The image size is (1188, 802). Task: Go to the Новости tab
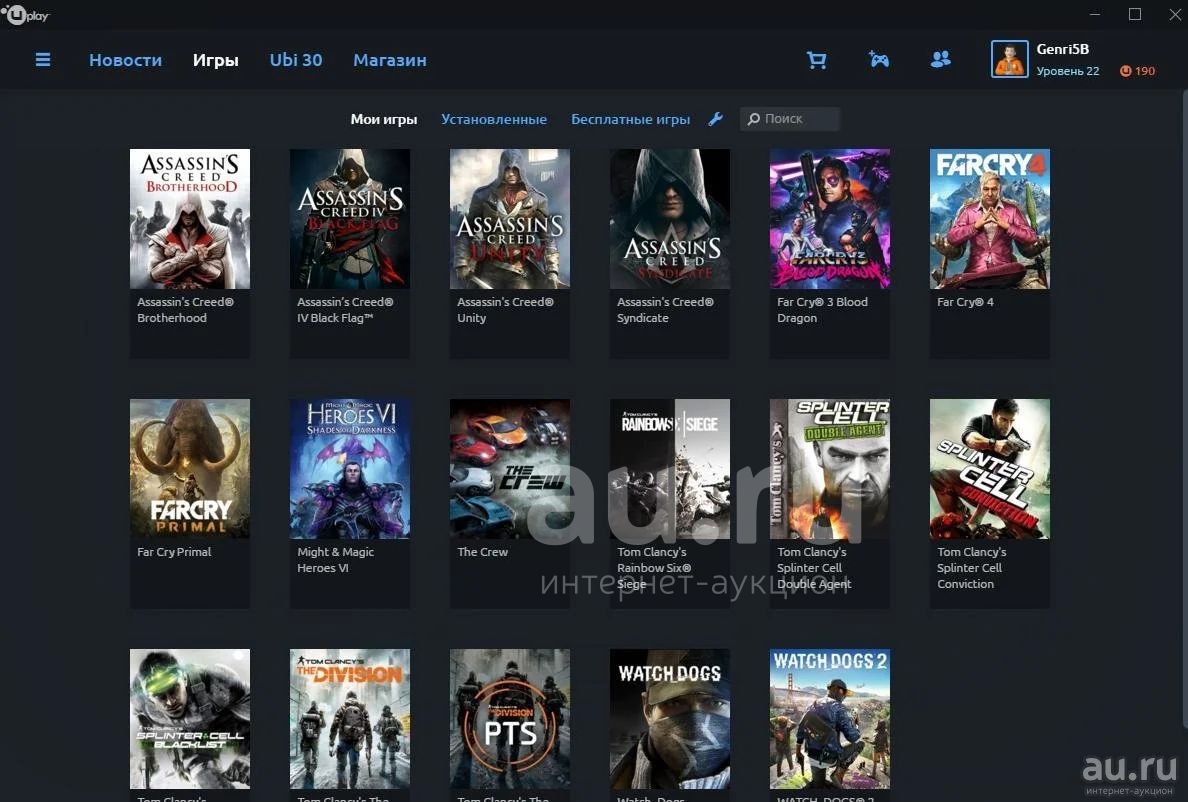tap(126, 60)
